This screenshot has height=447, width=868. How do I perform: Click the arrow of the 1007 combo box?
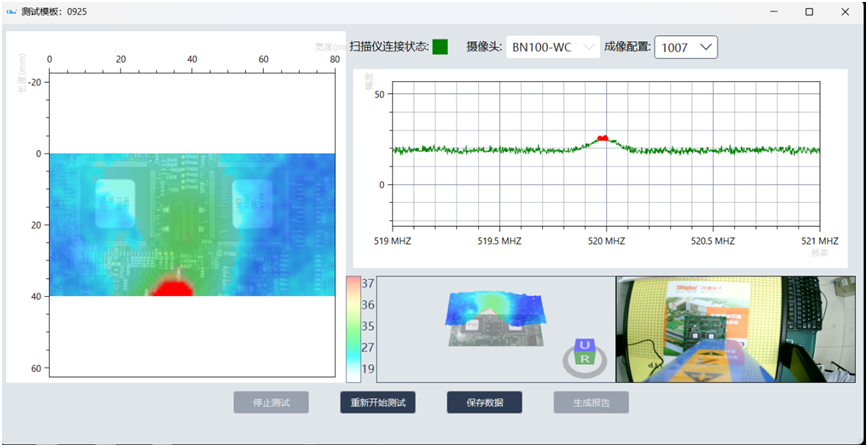(x=706, y=47)
